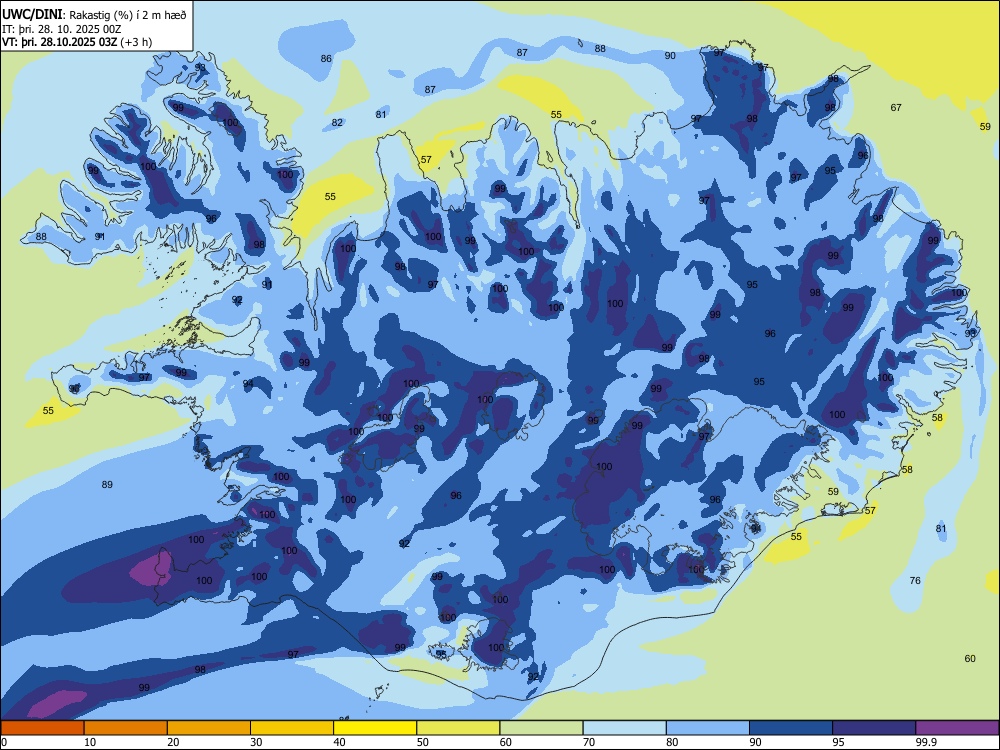Screen dimensions: 1000x750
Task: Pick the pale green 60–70 legend swatch
Action: pos(541,728)
